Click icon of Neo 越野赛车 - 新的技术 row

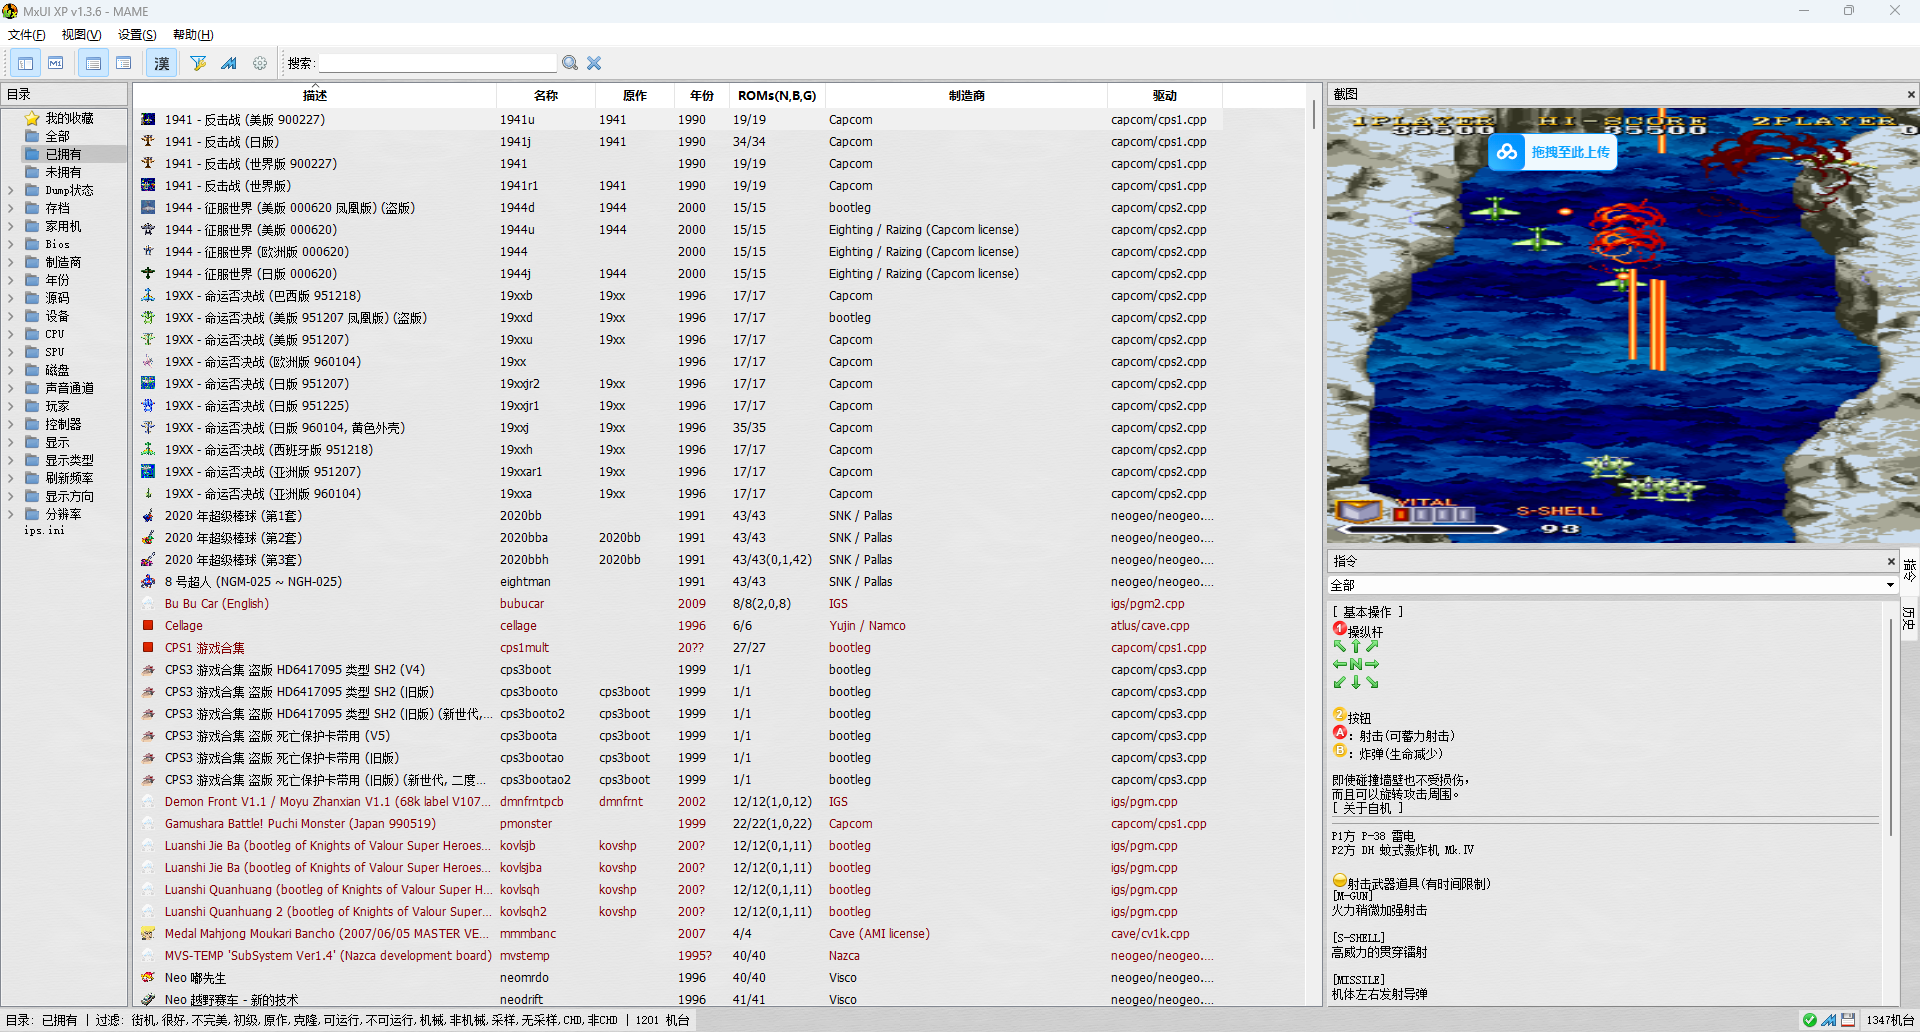pos(148,999)
